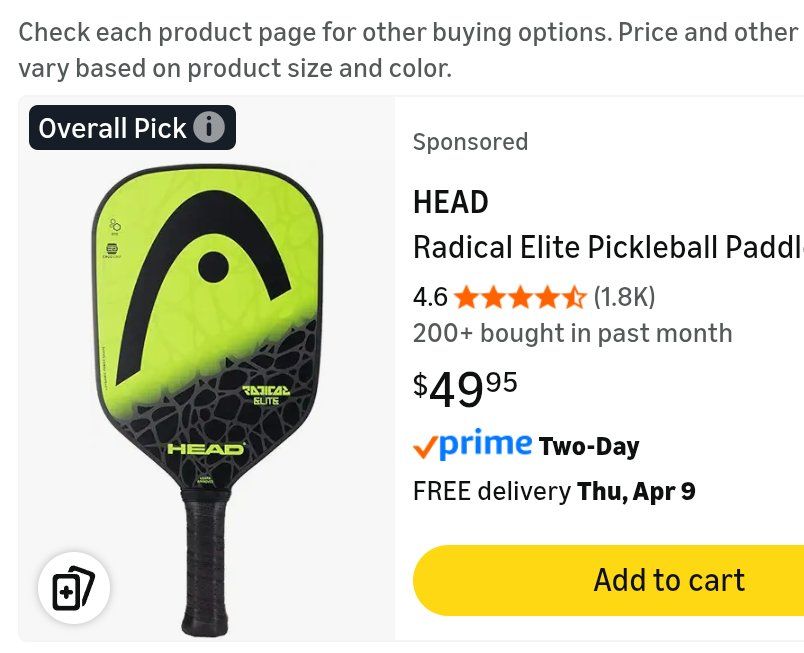This screenshot has height=653, width=804.
Task: Open the (1.8K) reviews count
Action: click(x=624, y=297)
